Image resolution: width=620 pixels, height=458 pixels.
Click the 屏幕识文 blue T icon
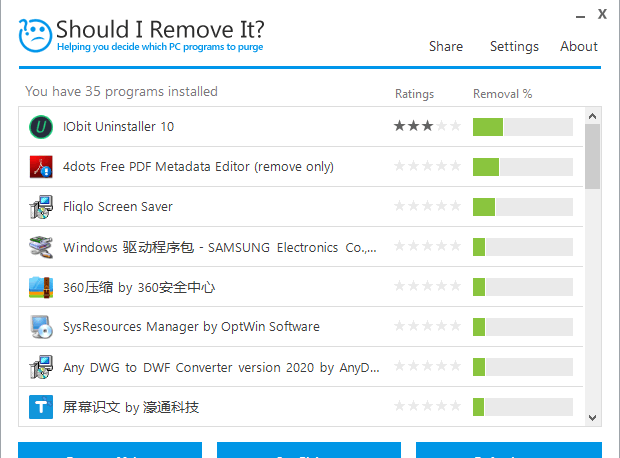(41, 407)
